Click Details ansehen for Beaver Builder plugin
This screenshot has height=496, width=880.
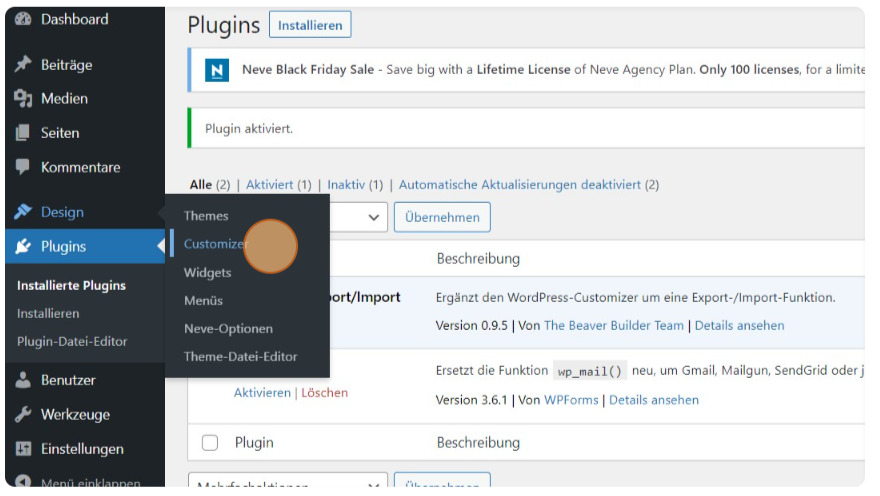tap(740, 325)
